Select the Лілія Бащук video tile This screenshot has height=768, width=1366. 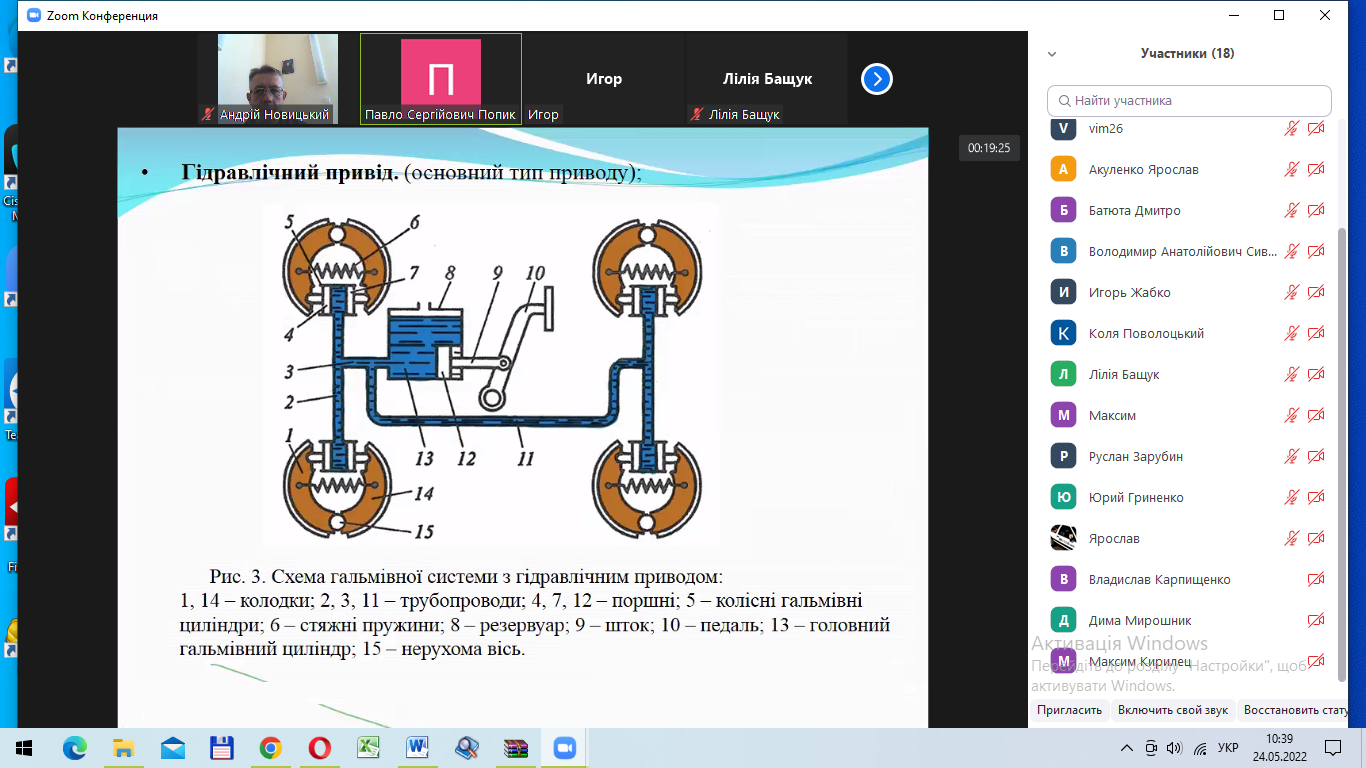tap(767, 79)
